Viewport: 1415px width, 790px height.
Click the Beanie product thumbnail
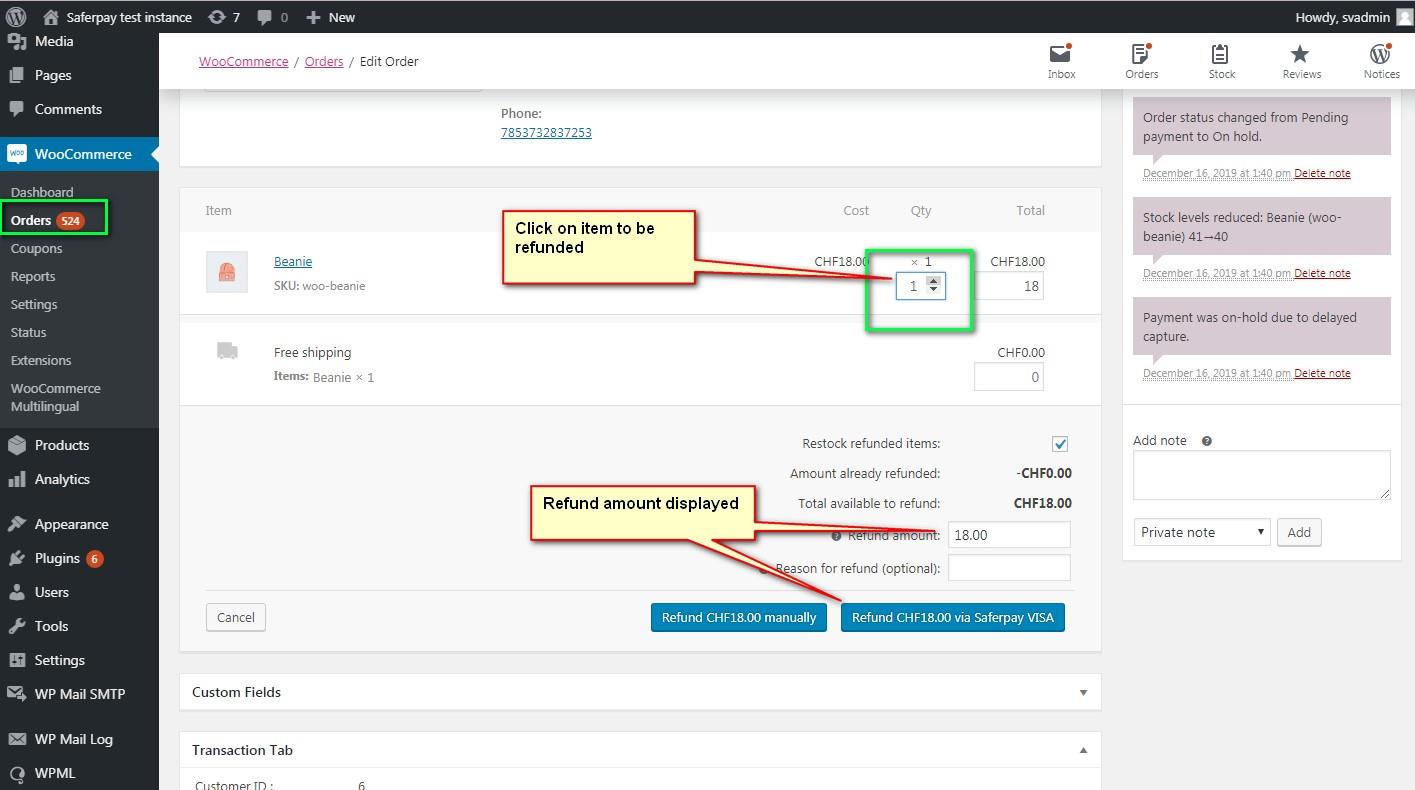[227, 272]
